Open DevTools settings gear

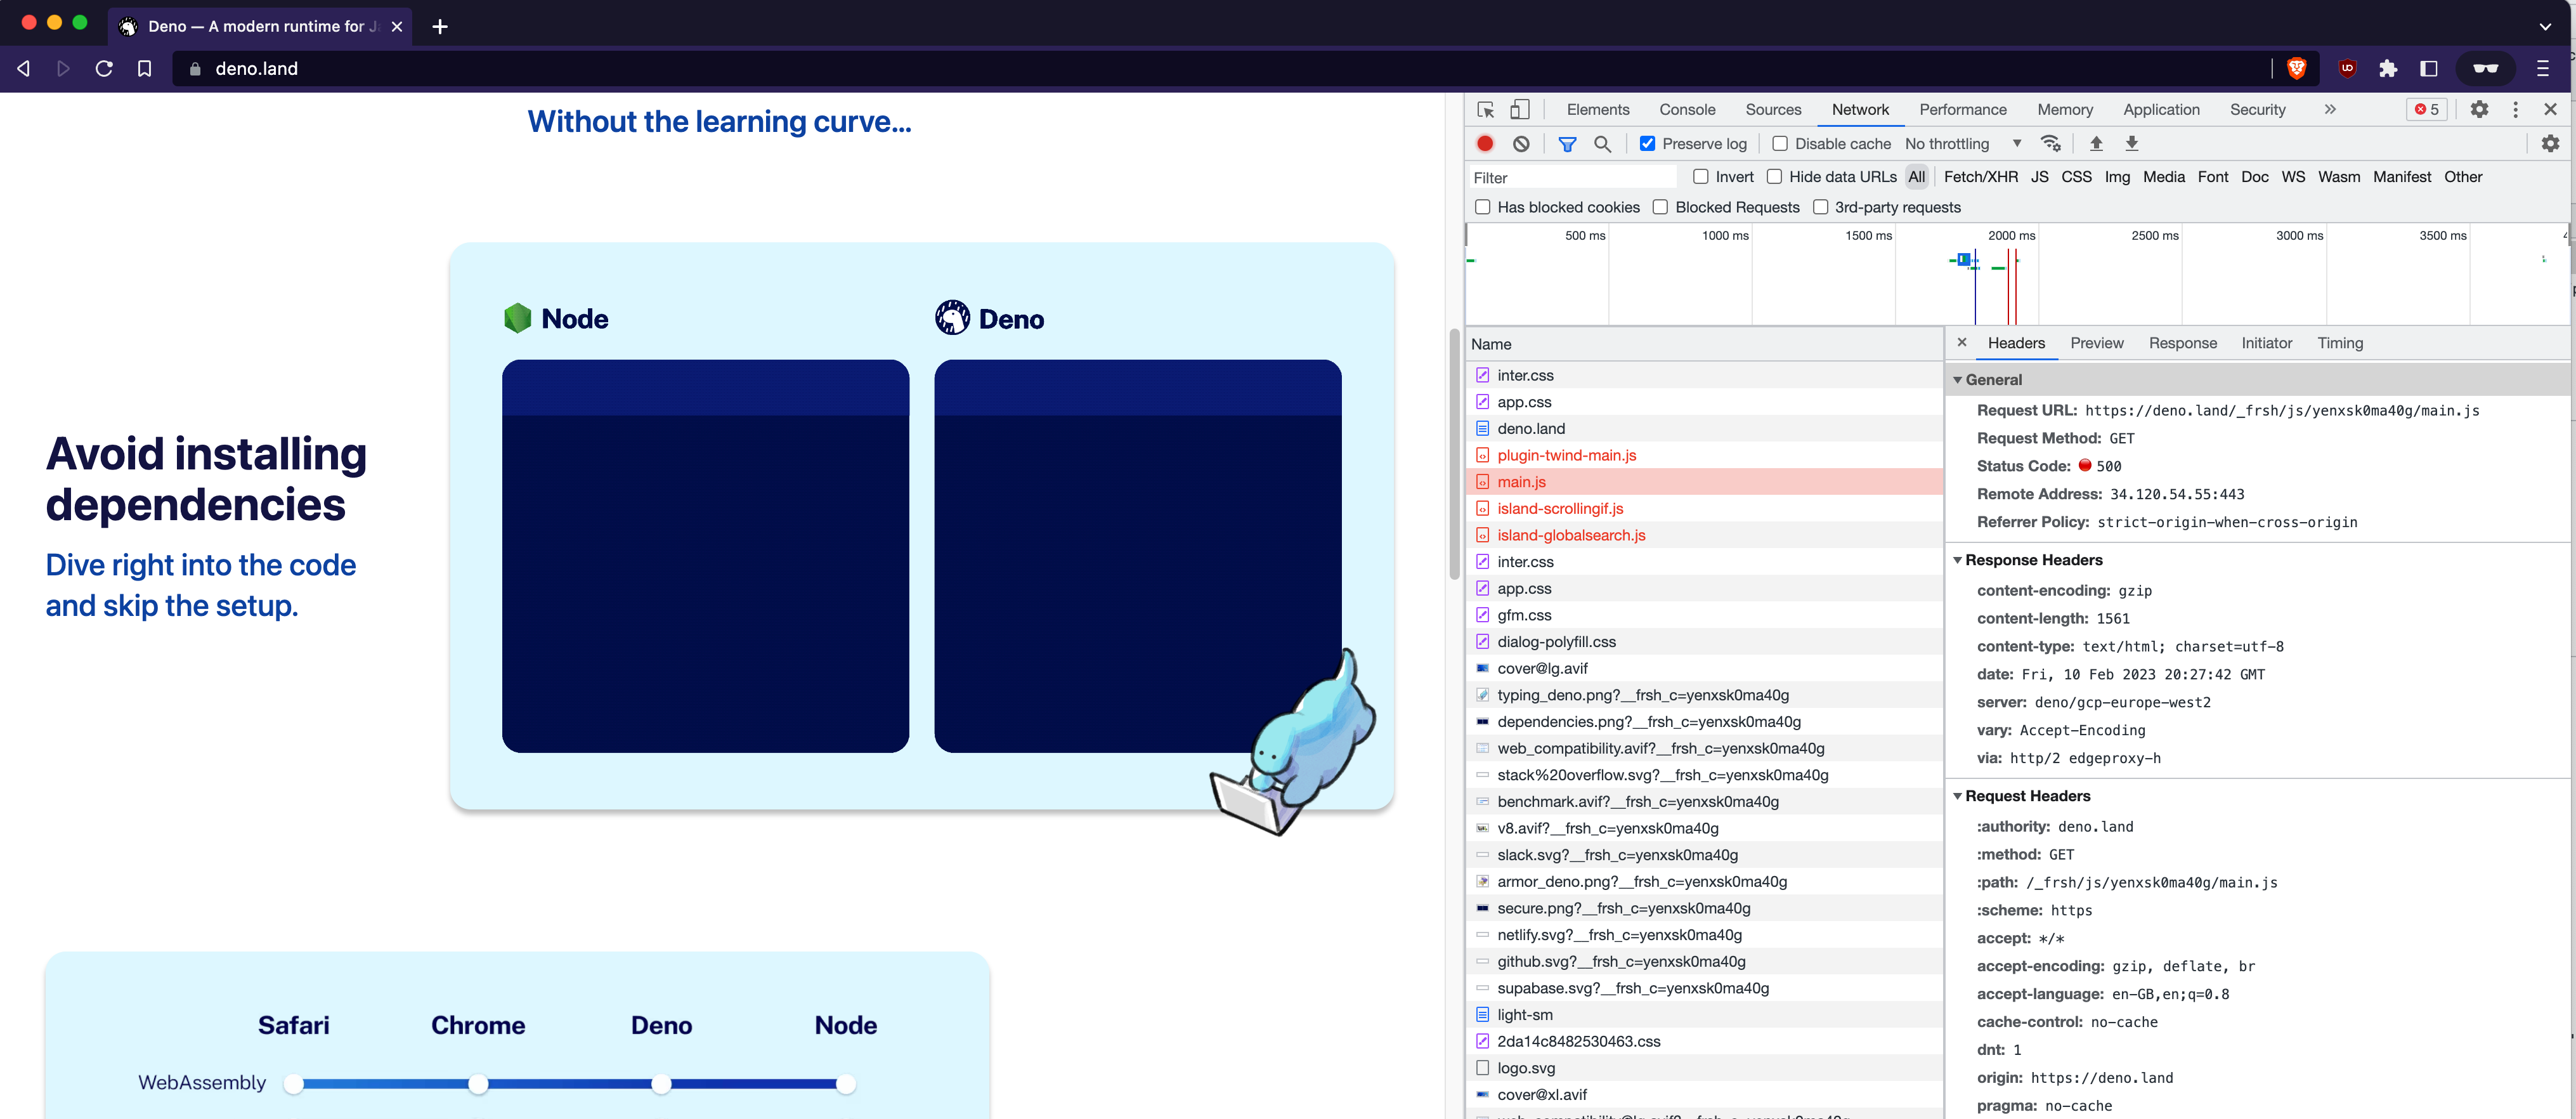tap(2479, 110)
